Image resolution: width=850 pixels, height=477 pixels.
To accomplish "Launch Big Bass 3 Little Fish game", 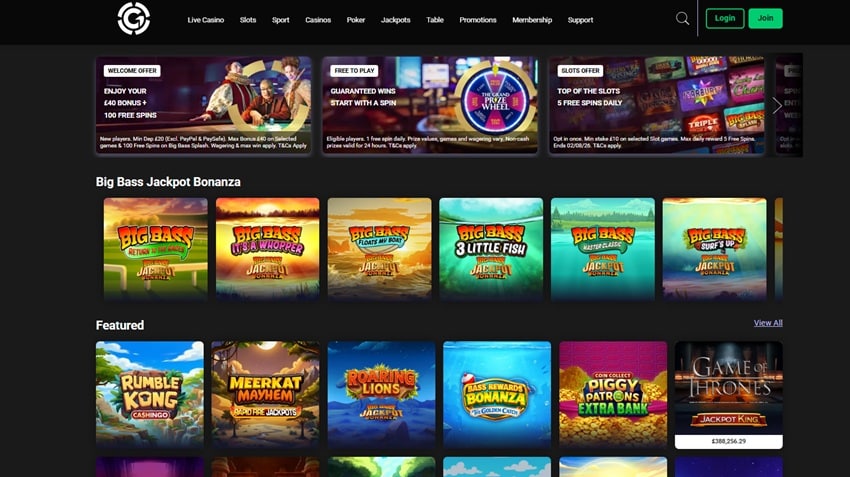I will (x=491, y=249).
